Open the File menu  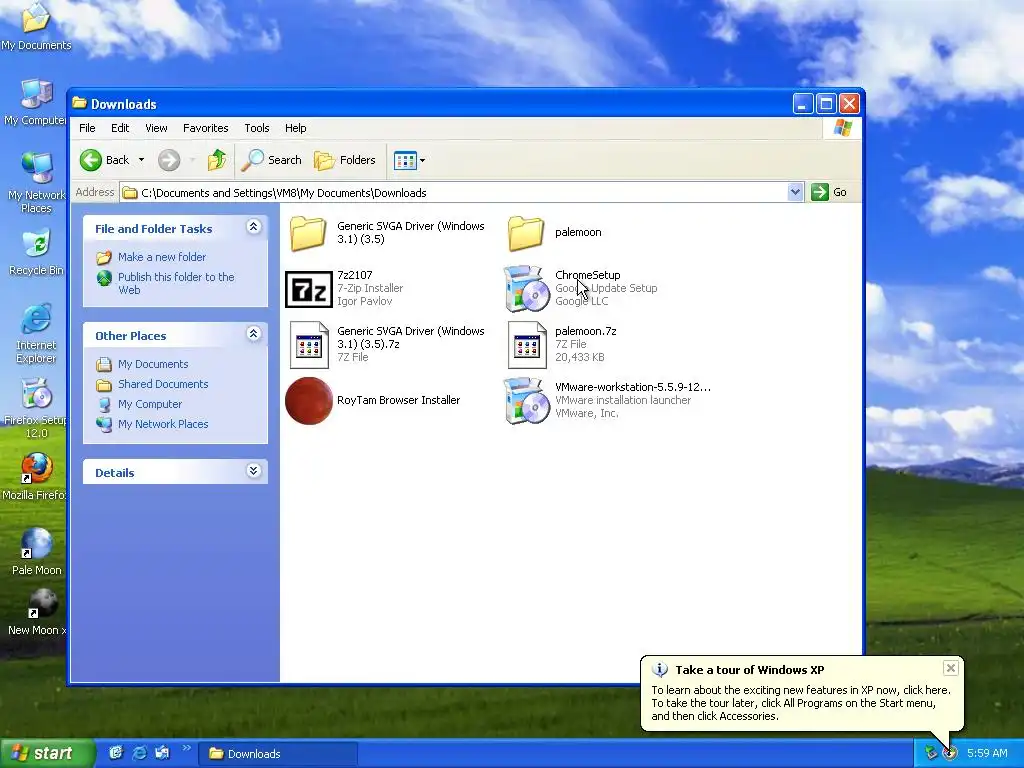pyautogui.click(x=87, y=128)
